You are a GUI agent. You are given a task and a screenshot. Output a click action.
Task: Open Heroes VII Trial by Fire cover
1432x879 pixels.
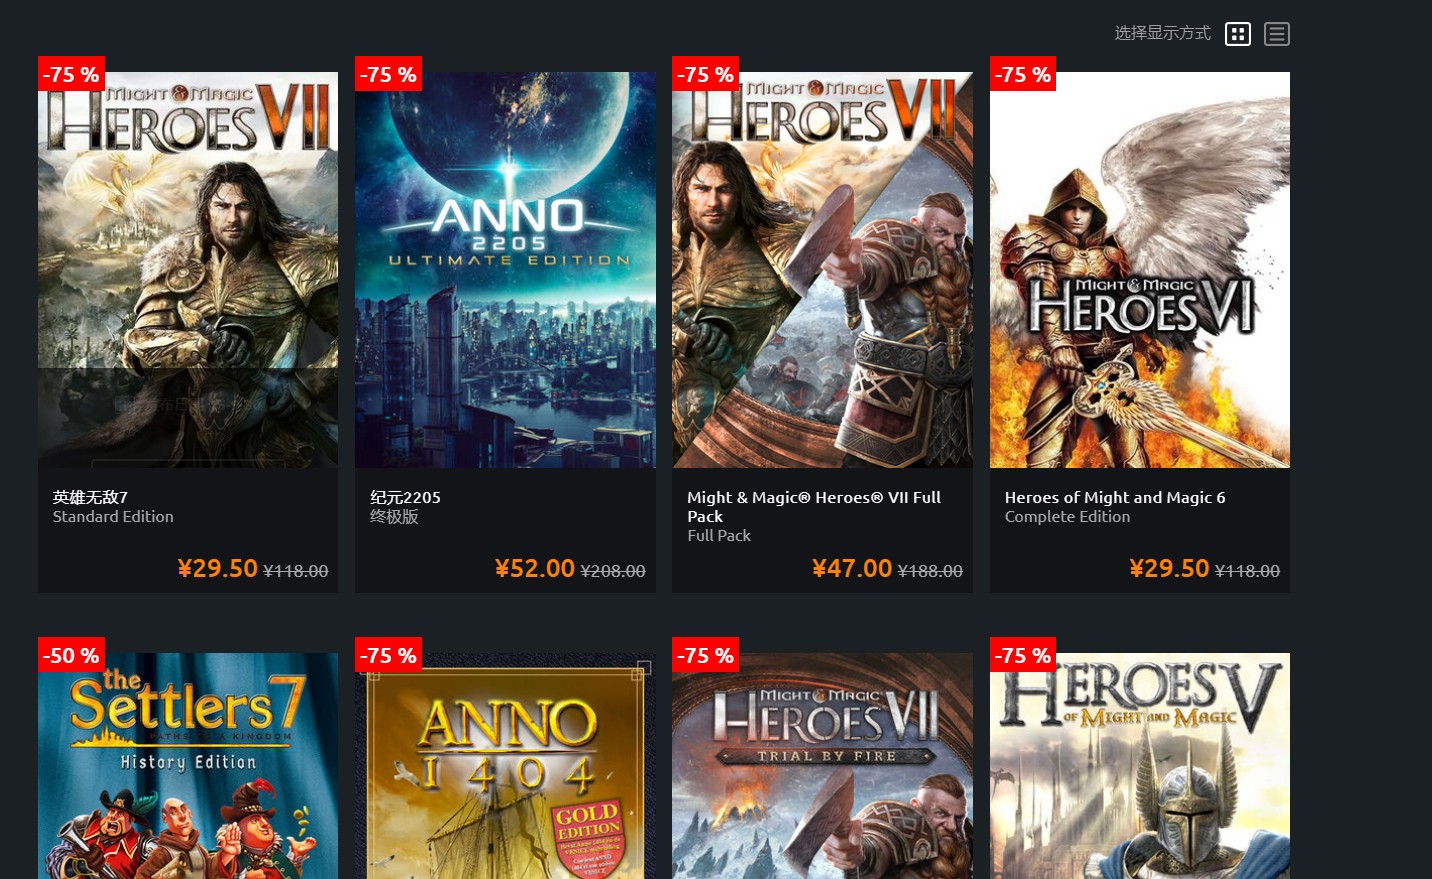(822, 766)
